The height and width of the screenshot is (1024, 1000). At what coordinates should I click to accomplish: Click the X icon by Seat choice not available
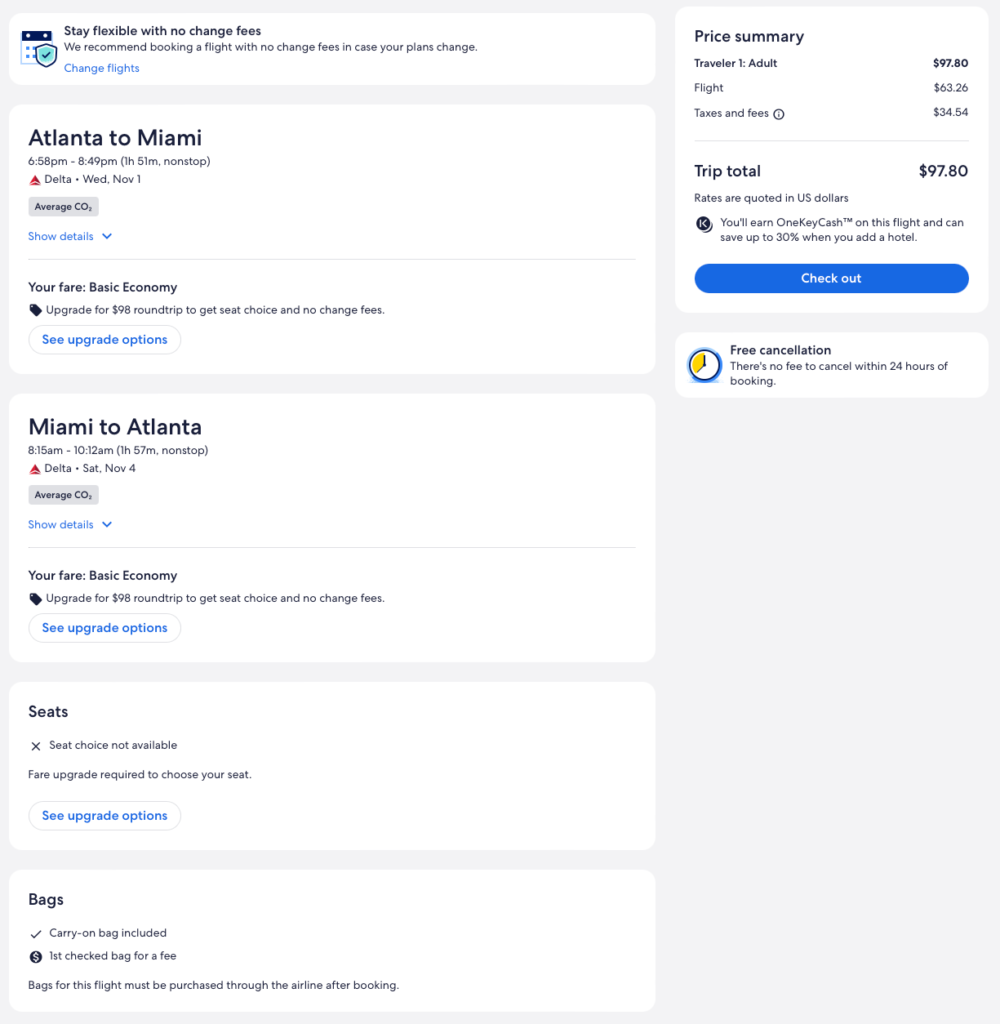36,746
